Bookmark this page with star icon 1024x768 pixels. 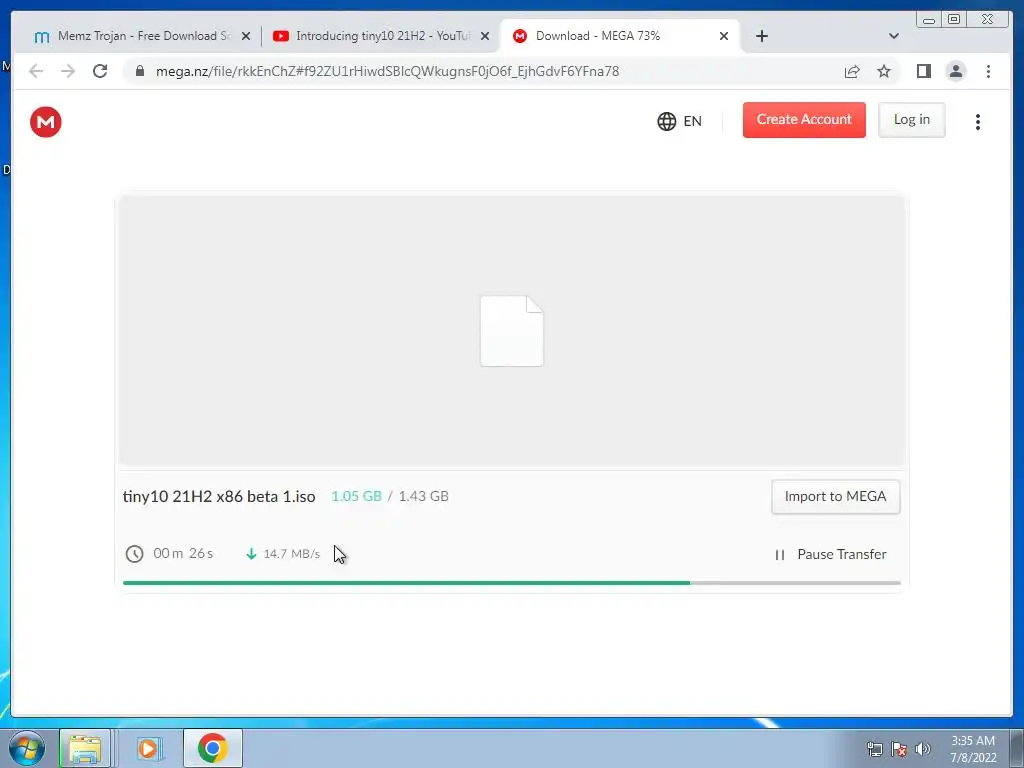coord(884,71)
